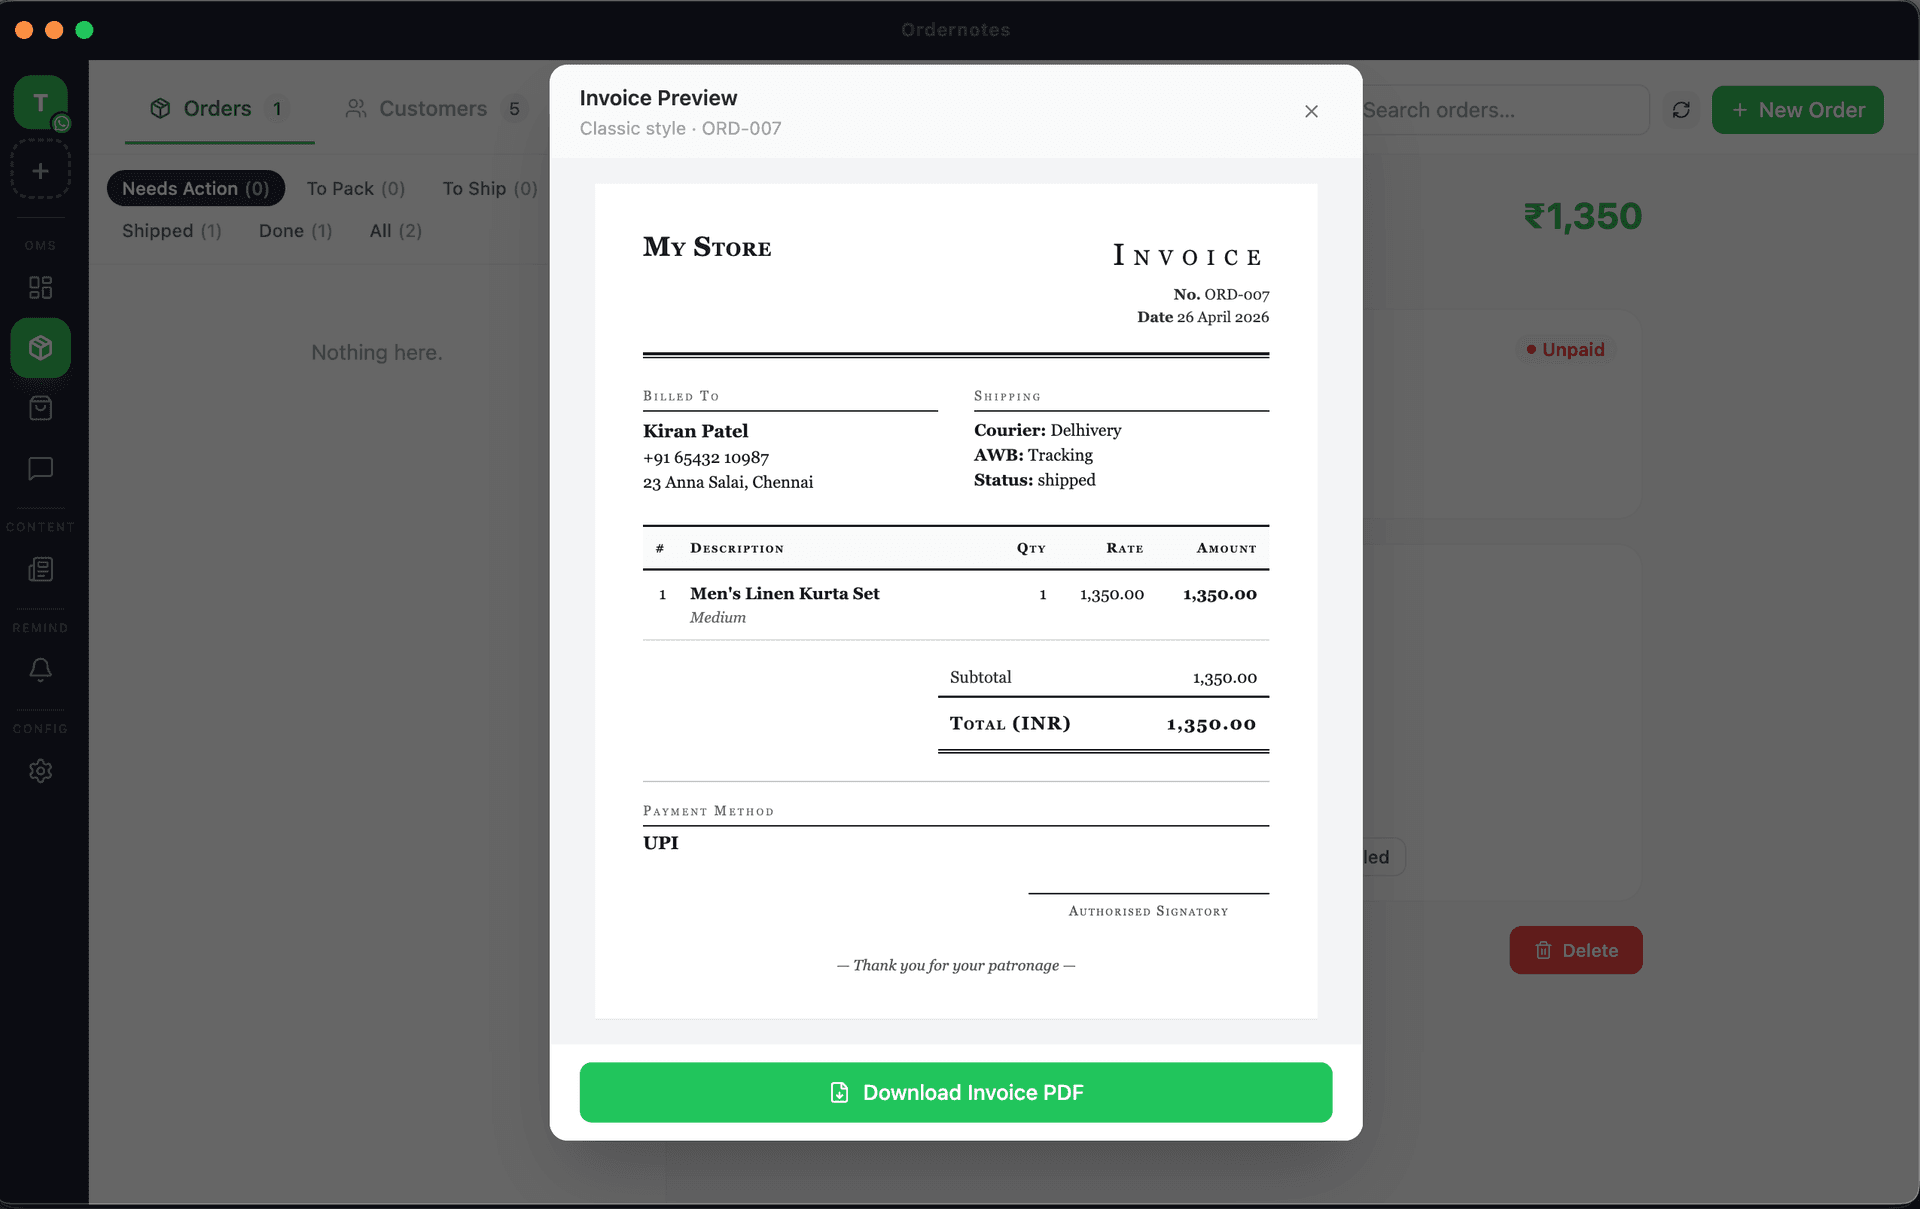Image resolution: width=1920 pixels, height=1209 pixels.
Task: Select the Needs Action filter pill
Action: [195, 188]
